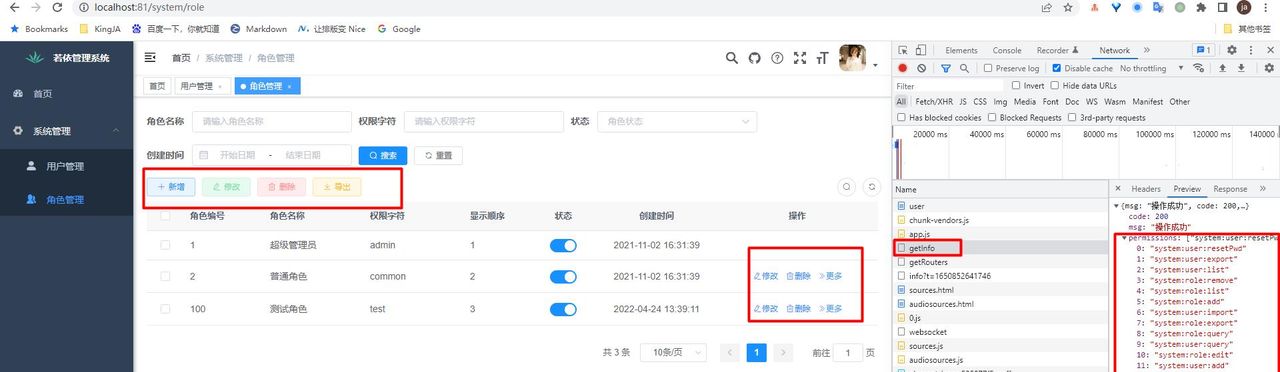Click the 重置 reset button
Image resolution: width=1280 pixels, height=372 pixels.
tap(438, 155)
